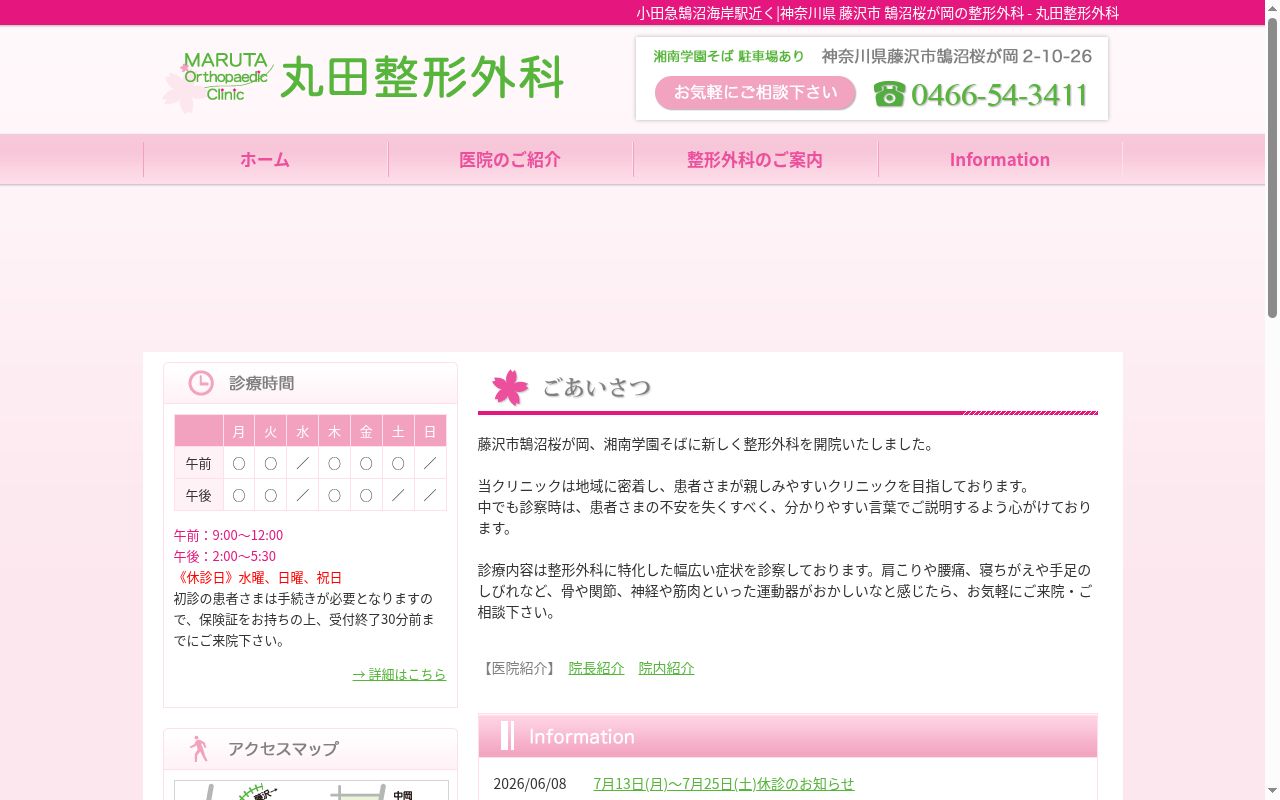Open the 院内紹介 link
The height and width of the screenshot is (800, 1280).
pyautogui.click(x=666, y=668)
